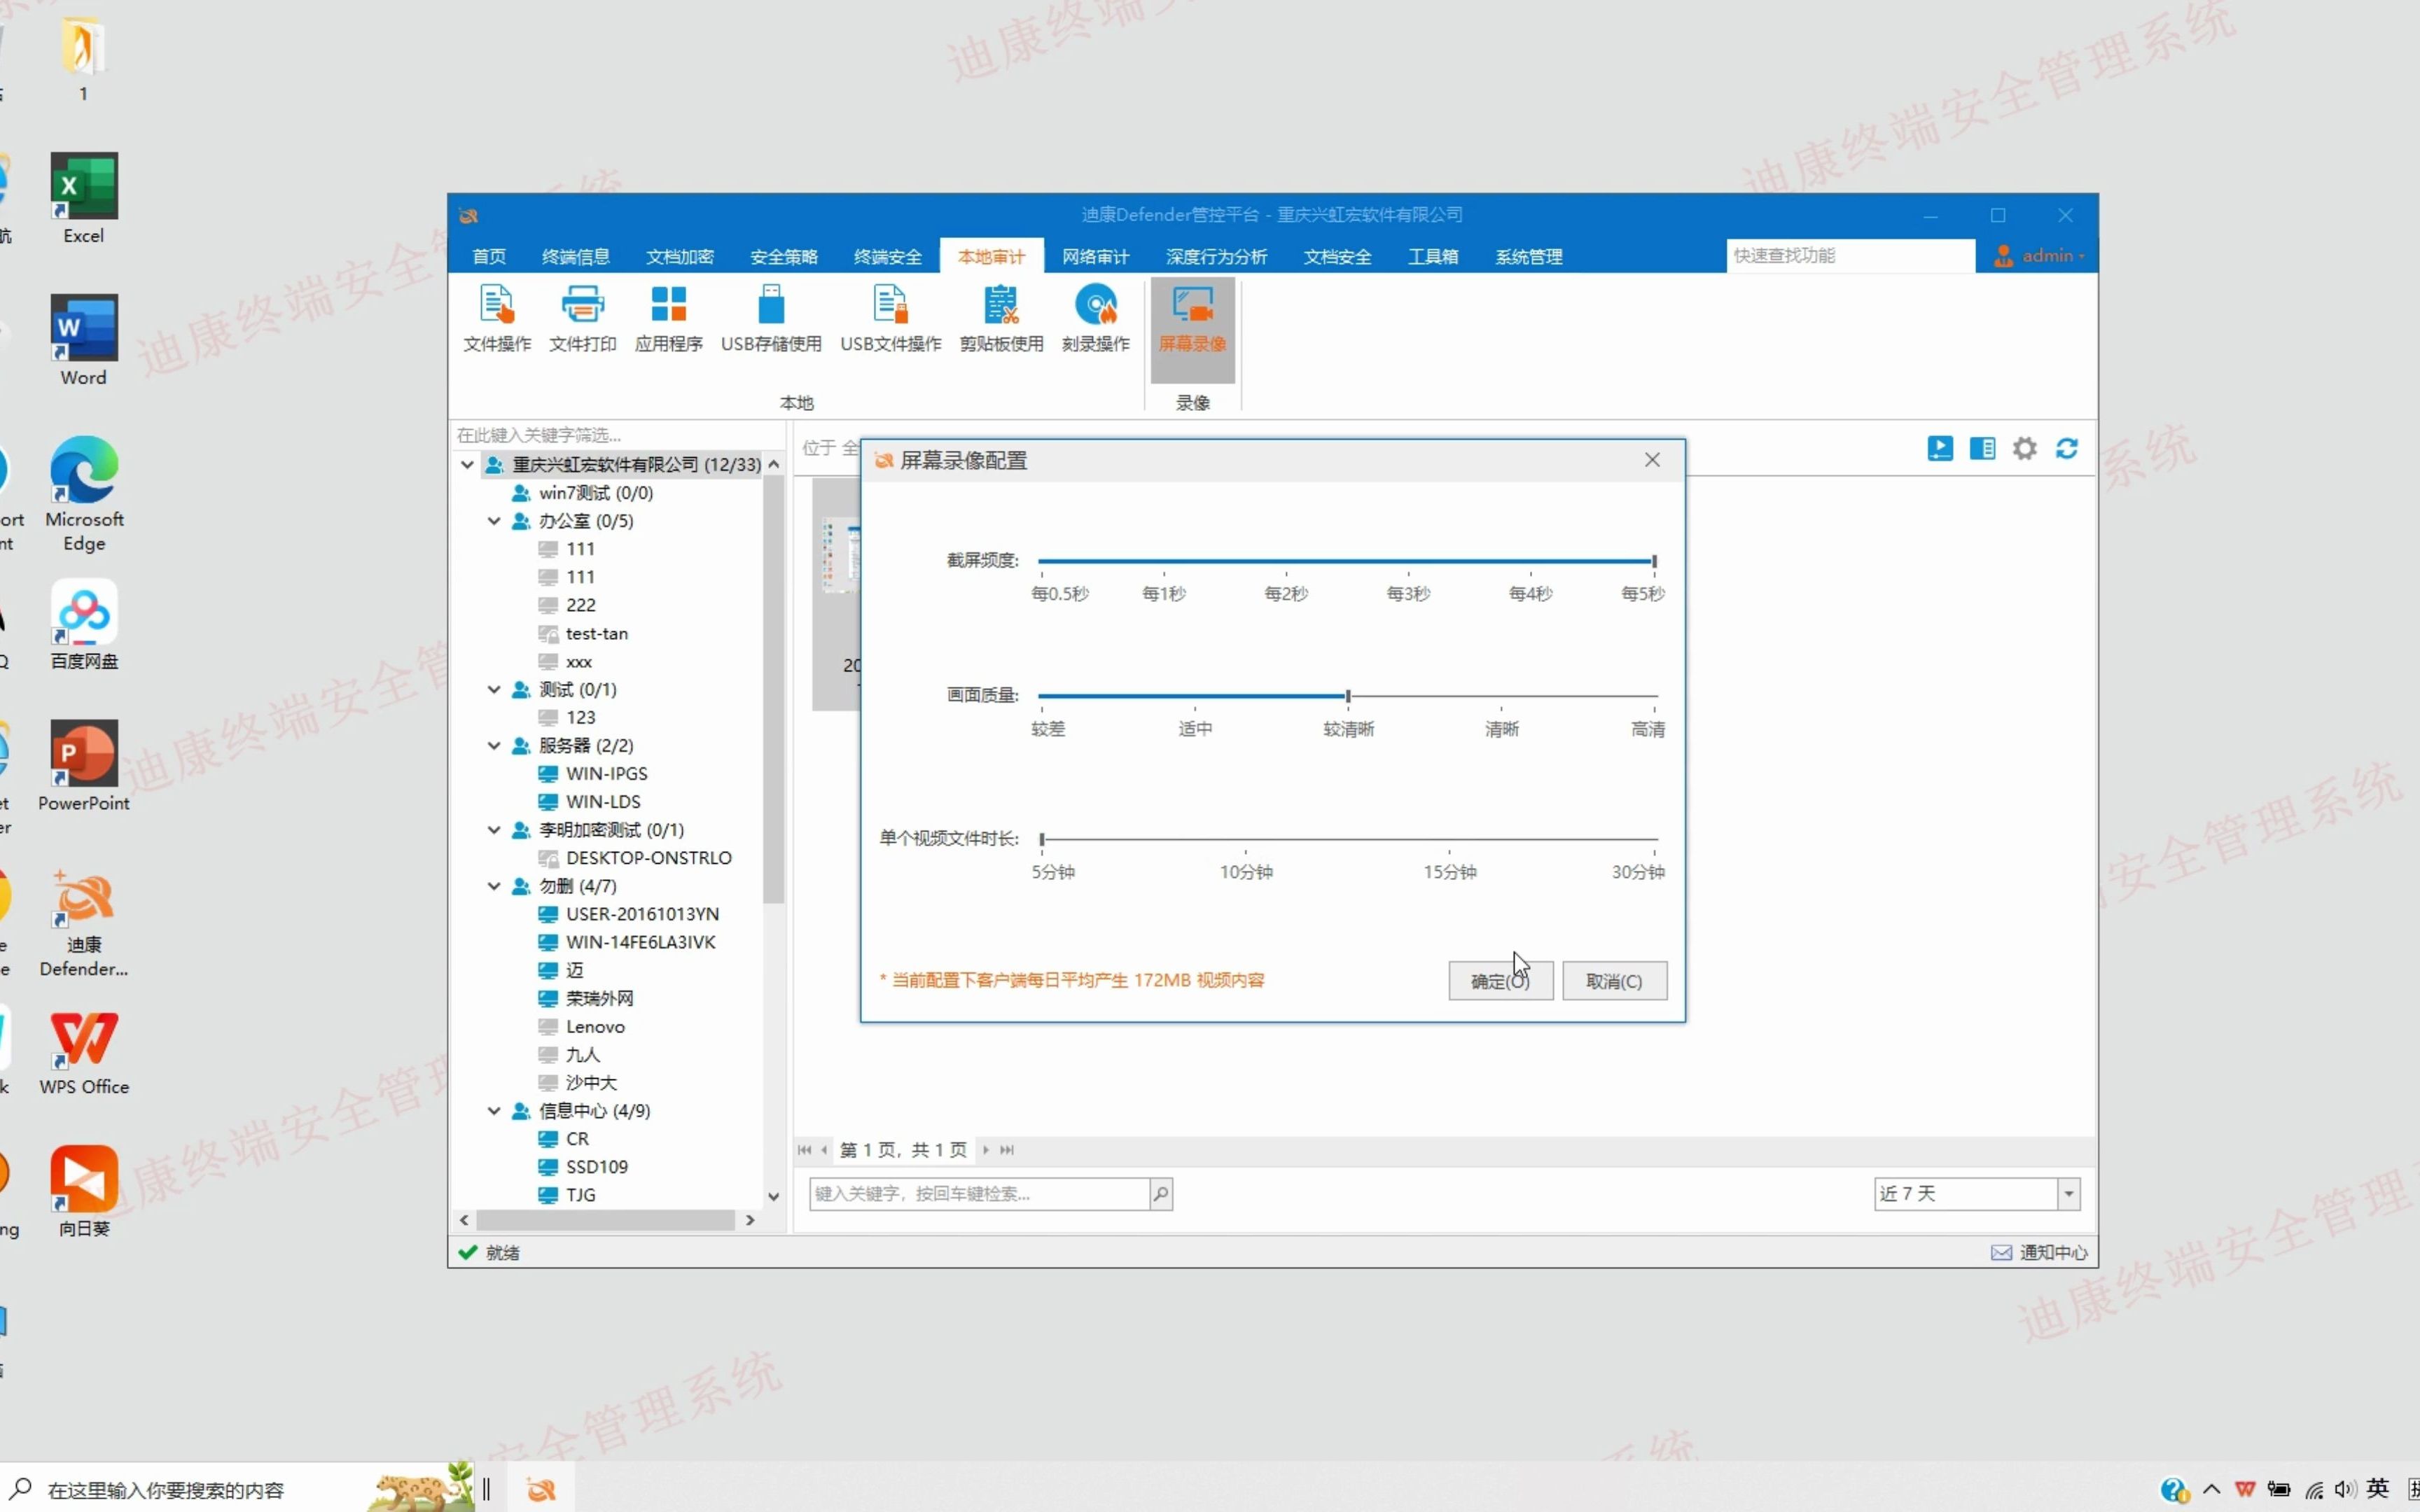
Task: Collapse 测试 (0/1) group
Action: pyautogui.click(x=494, y=689)
